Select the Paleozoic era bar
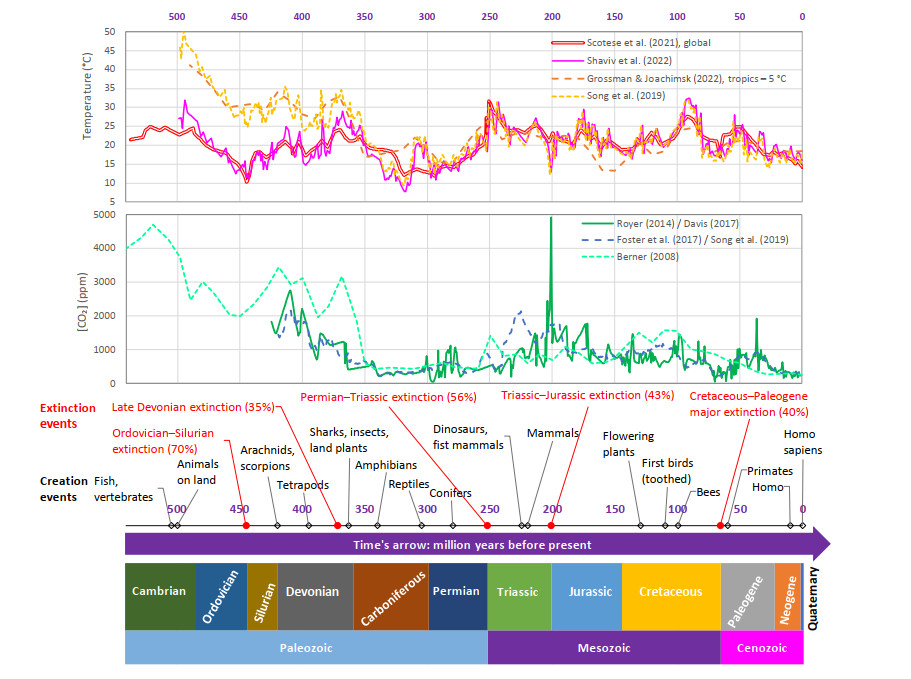 [305, 648]
